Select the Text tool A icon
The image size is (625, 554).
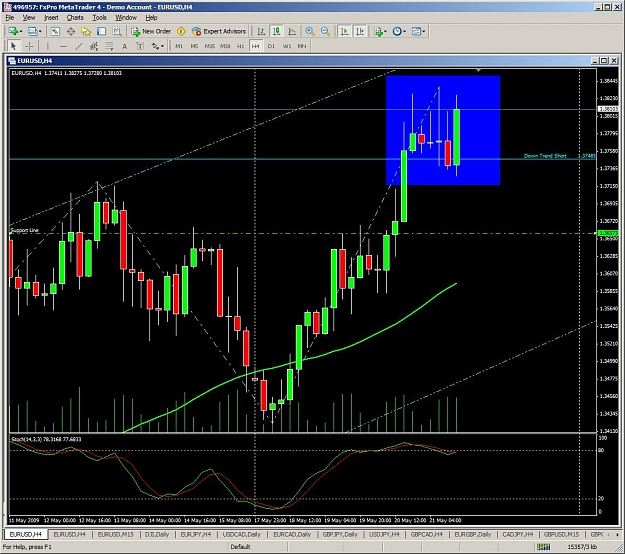click(124, 46)
